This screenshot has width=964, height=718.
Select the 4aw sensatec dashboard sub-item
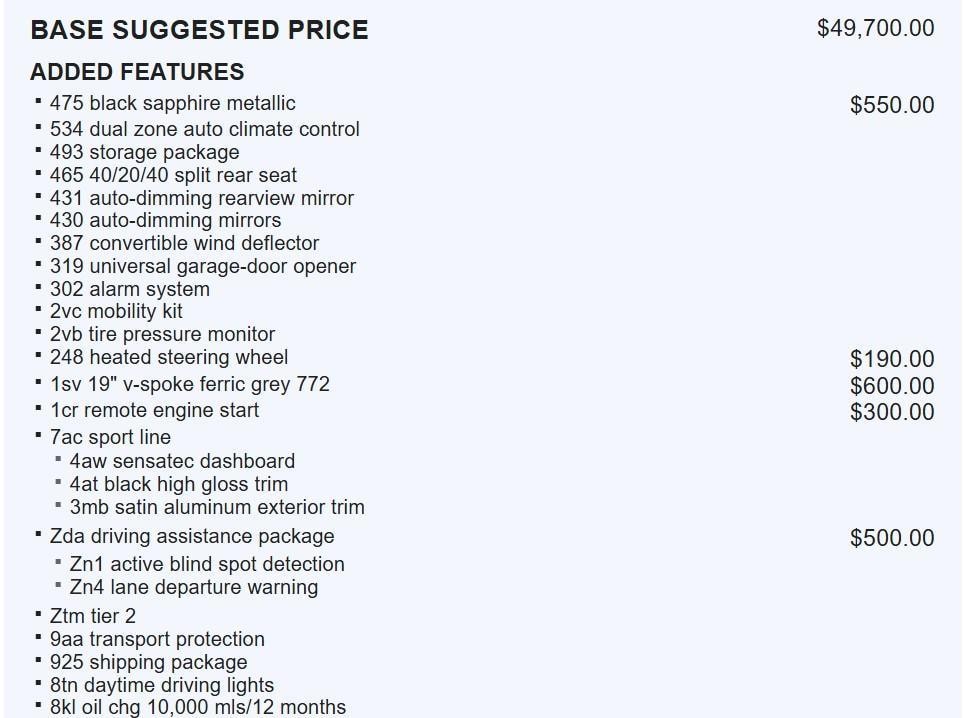click(x=182, y=461)
